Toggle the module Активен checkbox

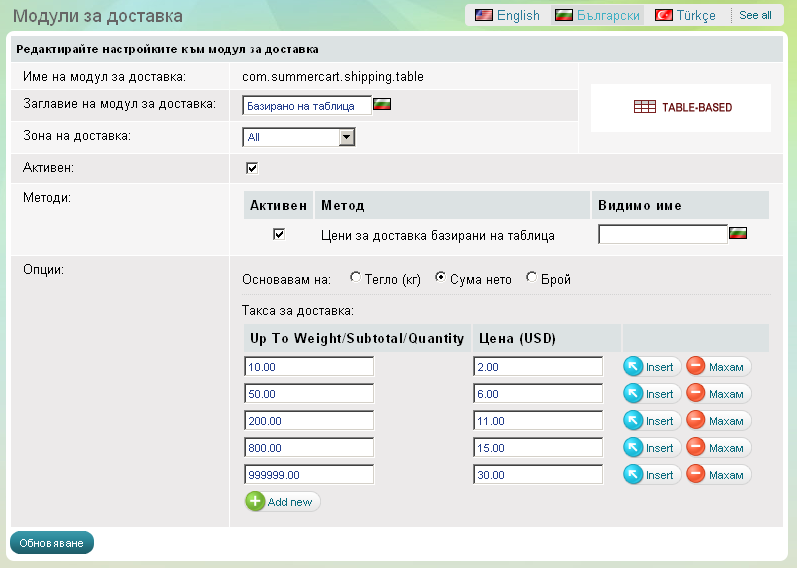(252, 167)
